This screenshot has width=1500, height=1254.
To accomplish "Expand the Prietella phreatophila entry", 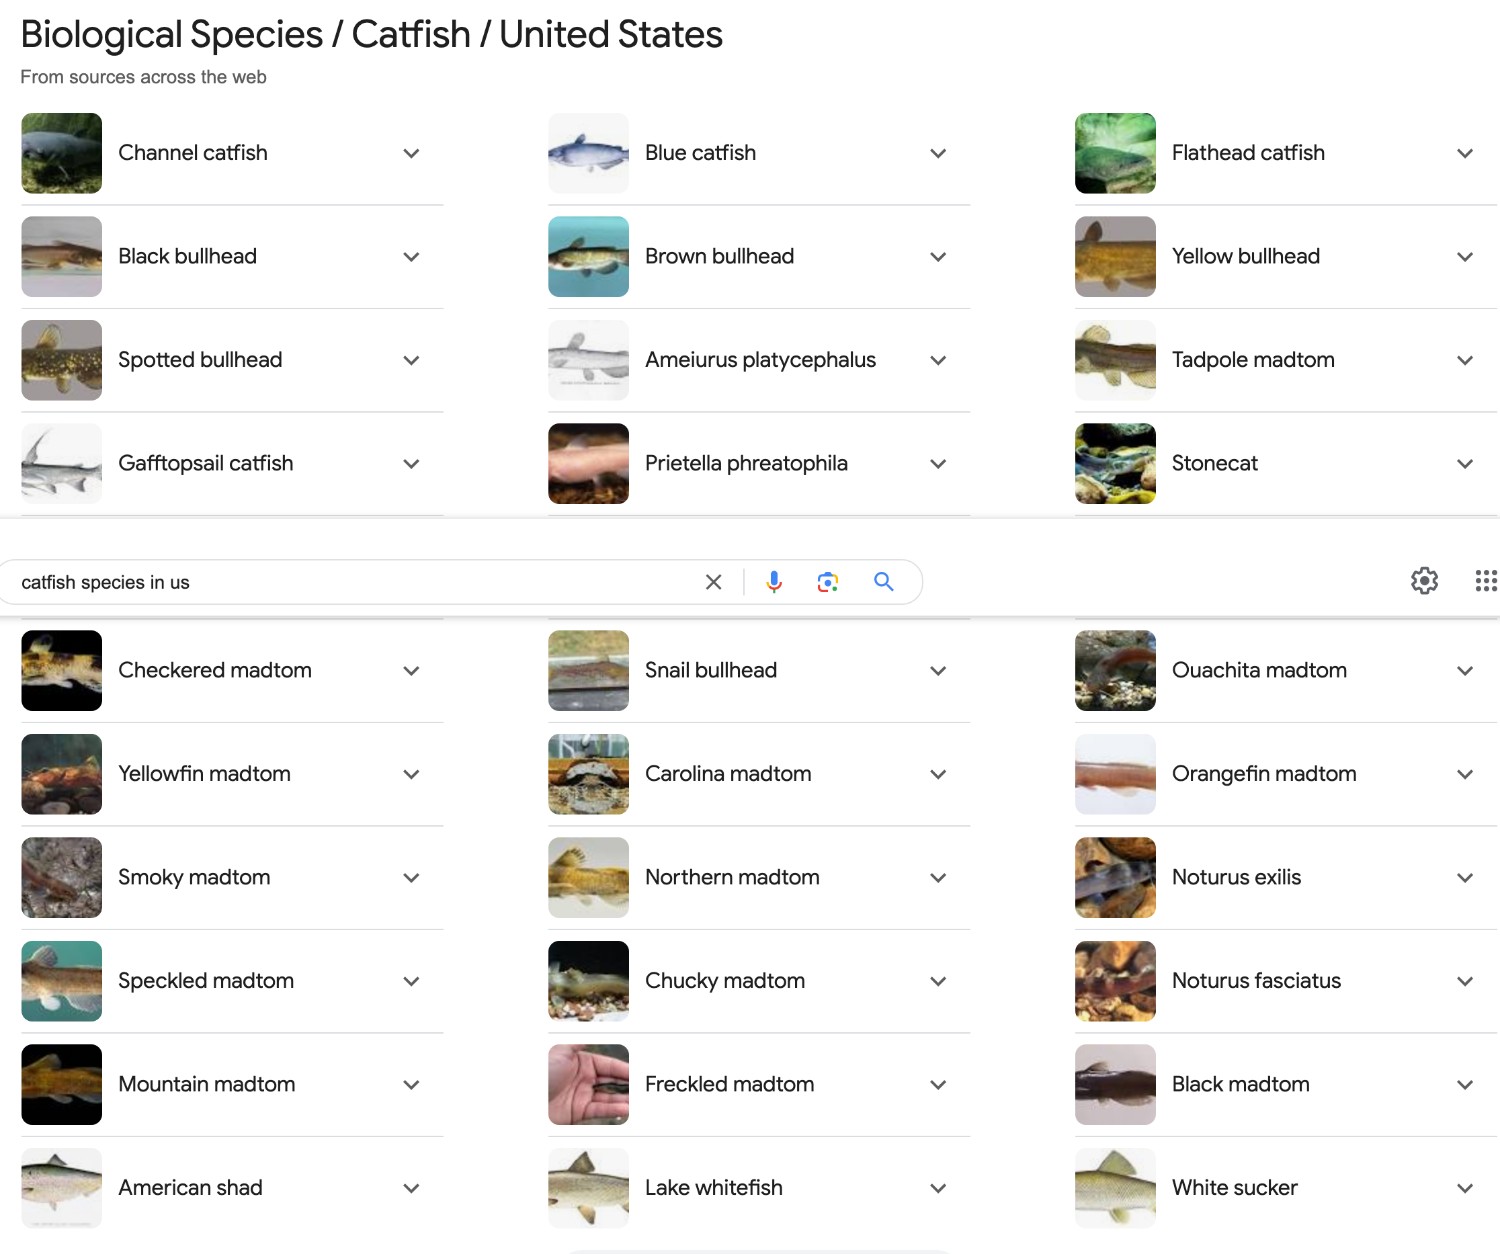I will click(937, 464).
